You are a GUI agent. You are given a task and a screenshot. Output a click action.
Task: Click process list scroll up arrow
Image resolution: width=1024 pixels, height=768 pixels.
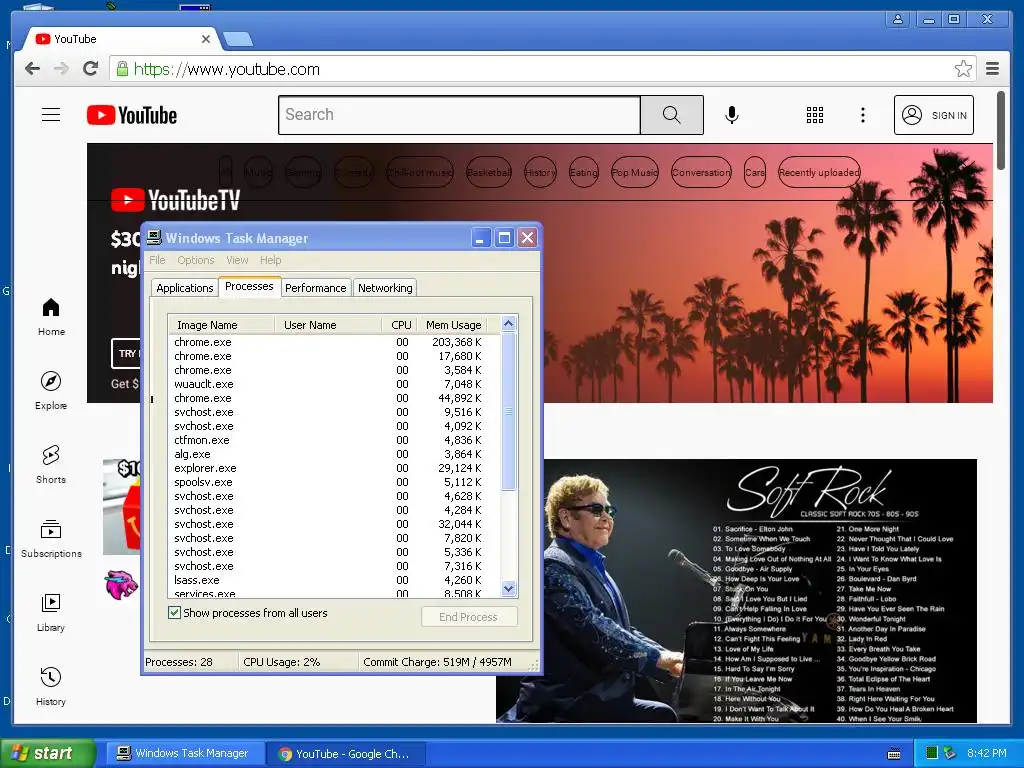(x=509, y=323)
